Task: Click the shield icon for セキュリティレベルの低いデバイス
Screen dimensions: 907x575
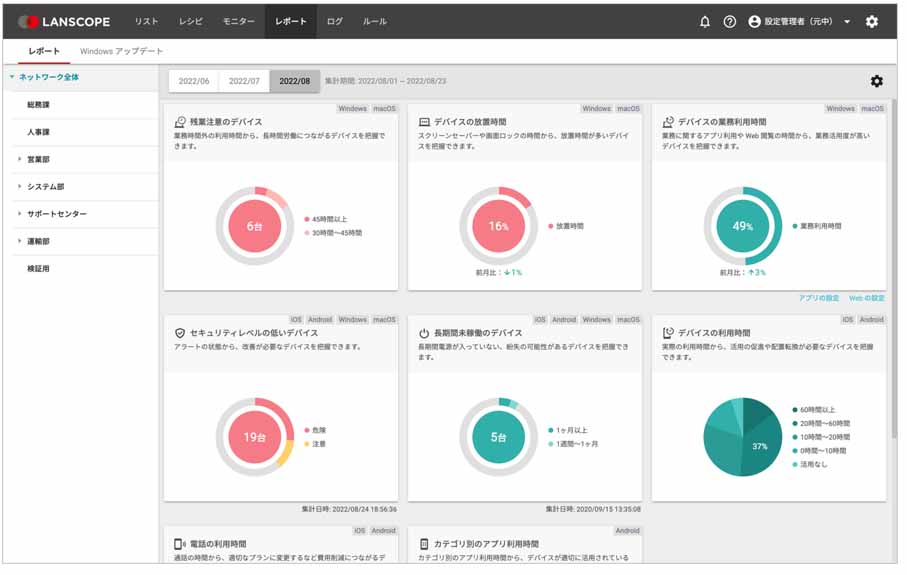Action: pyautogui.click(x=180, y=333)
